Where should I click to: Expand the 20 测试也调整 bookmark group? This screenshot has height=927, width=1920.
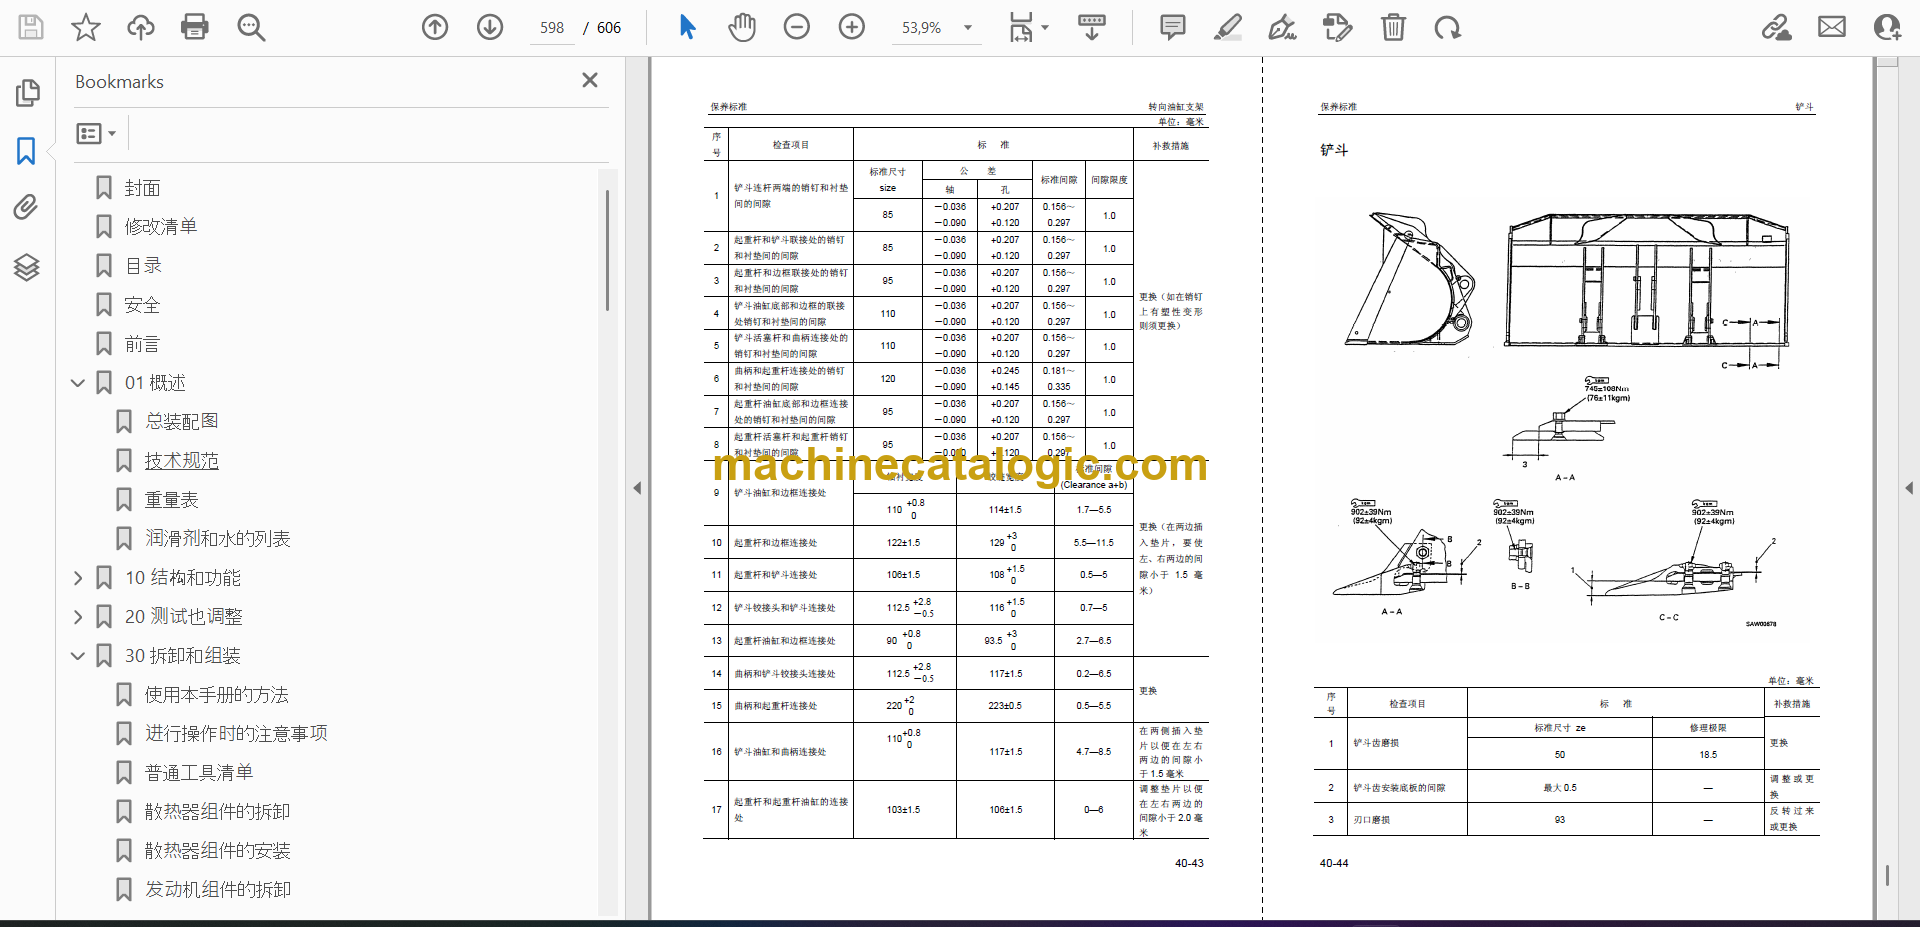pos(78,617)
